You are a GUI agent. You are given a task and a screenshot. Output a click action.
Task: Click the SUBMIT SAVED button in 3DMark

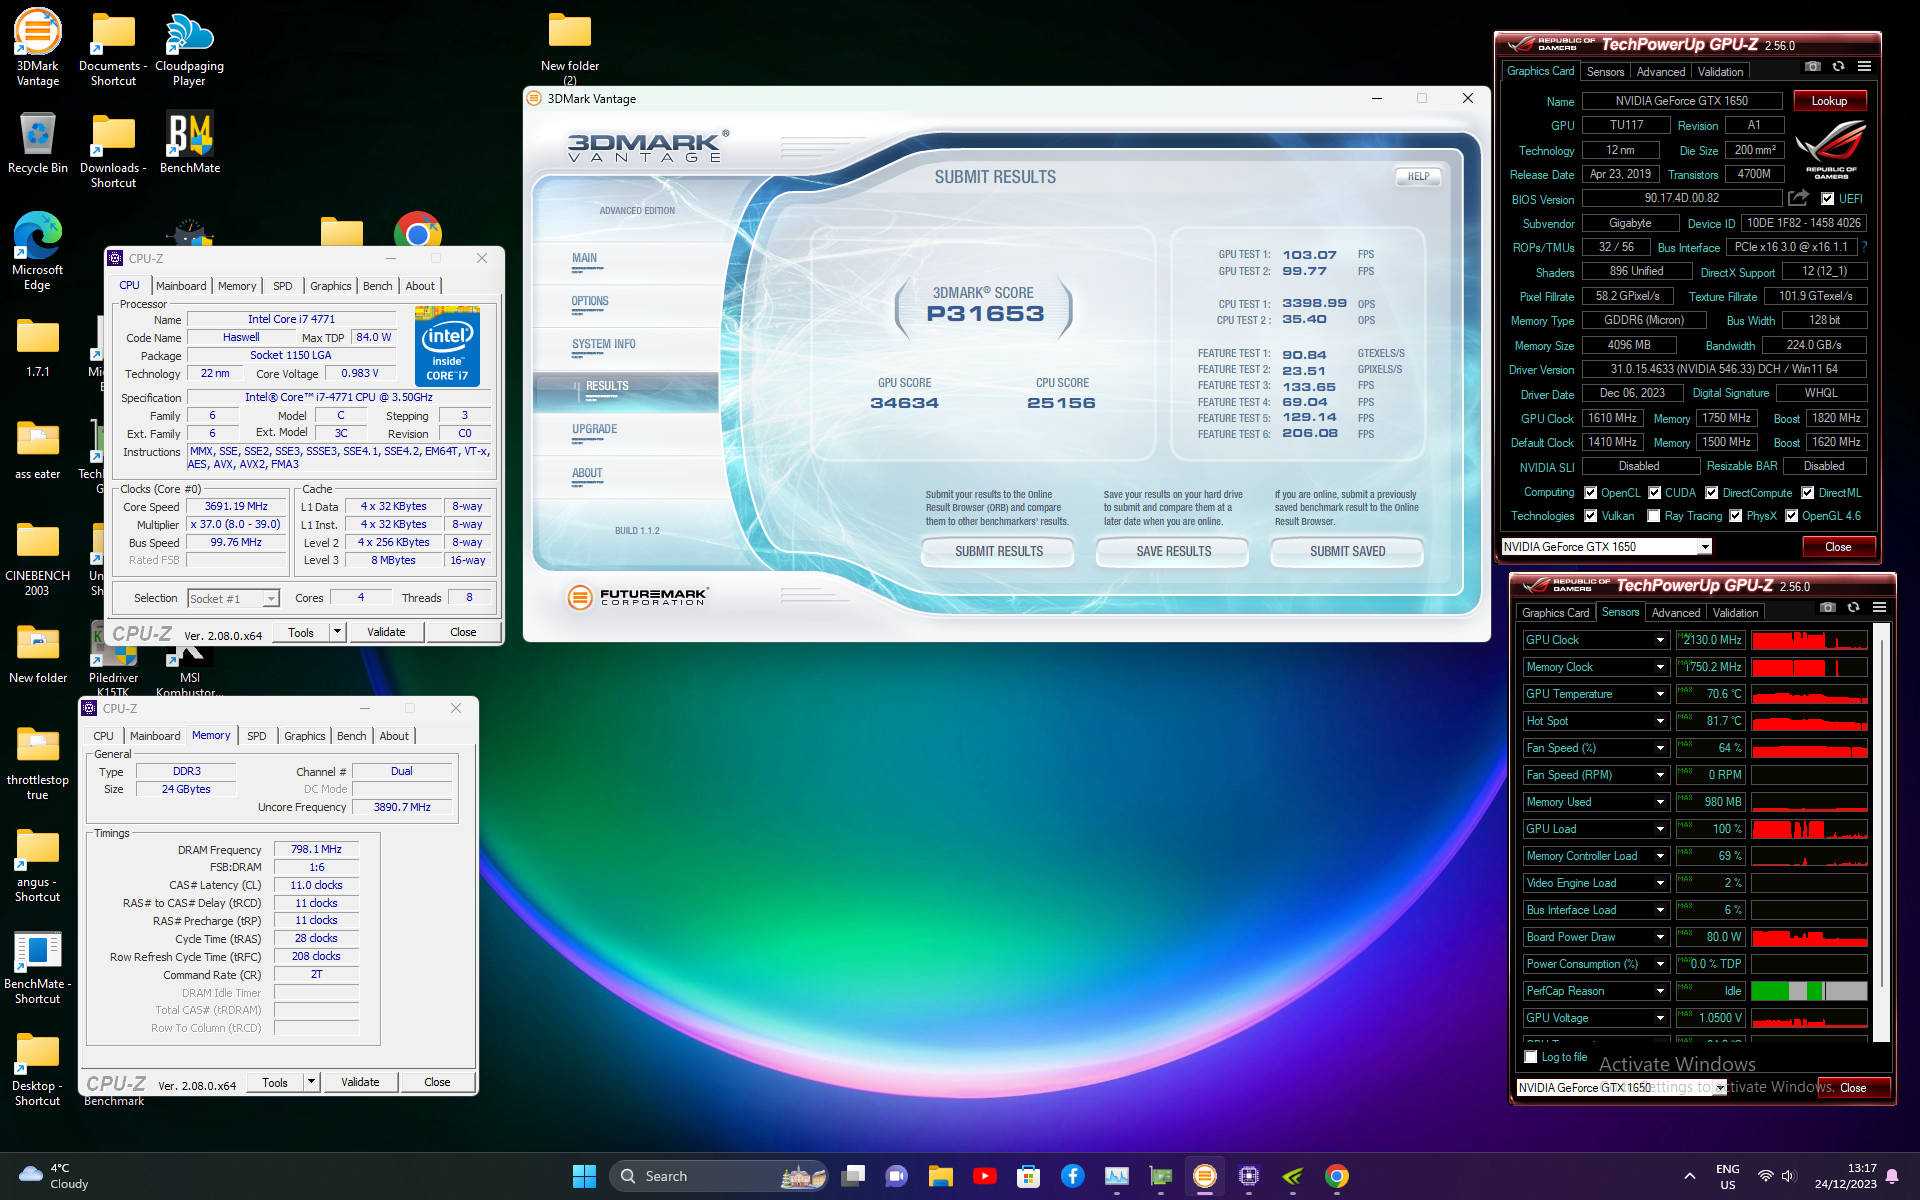click(1347, 551)
